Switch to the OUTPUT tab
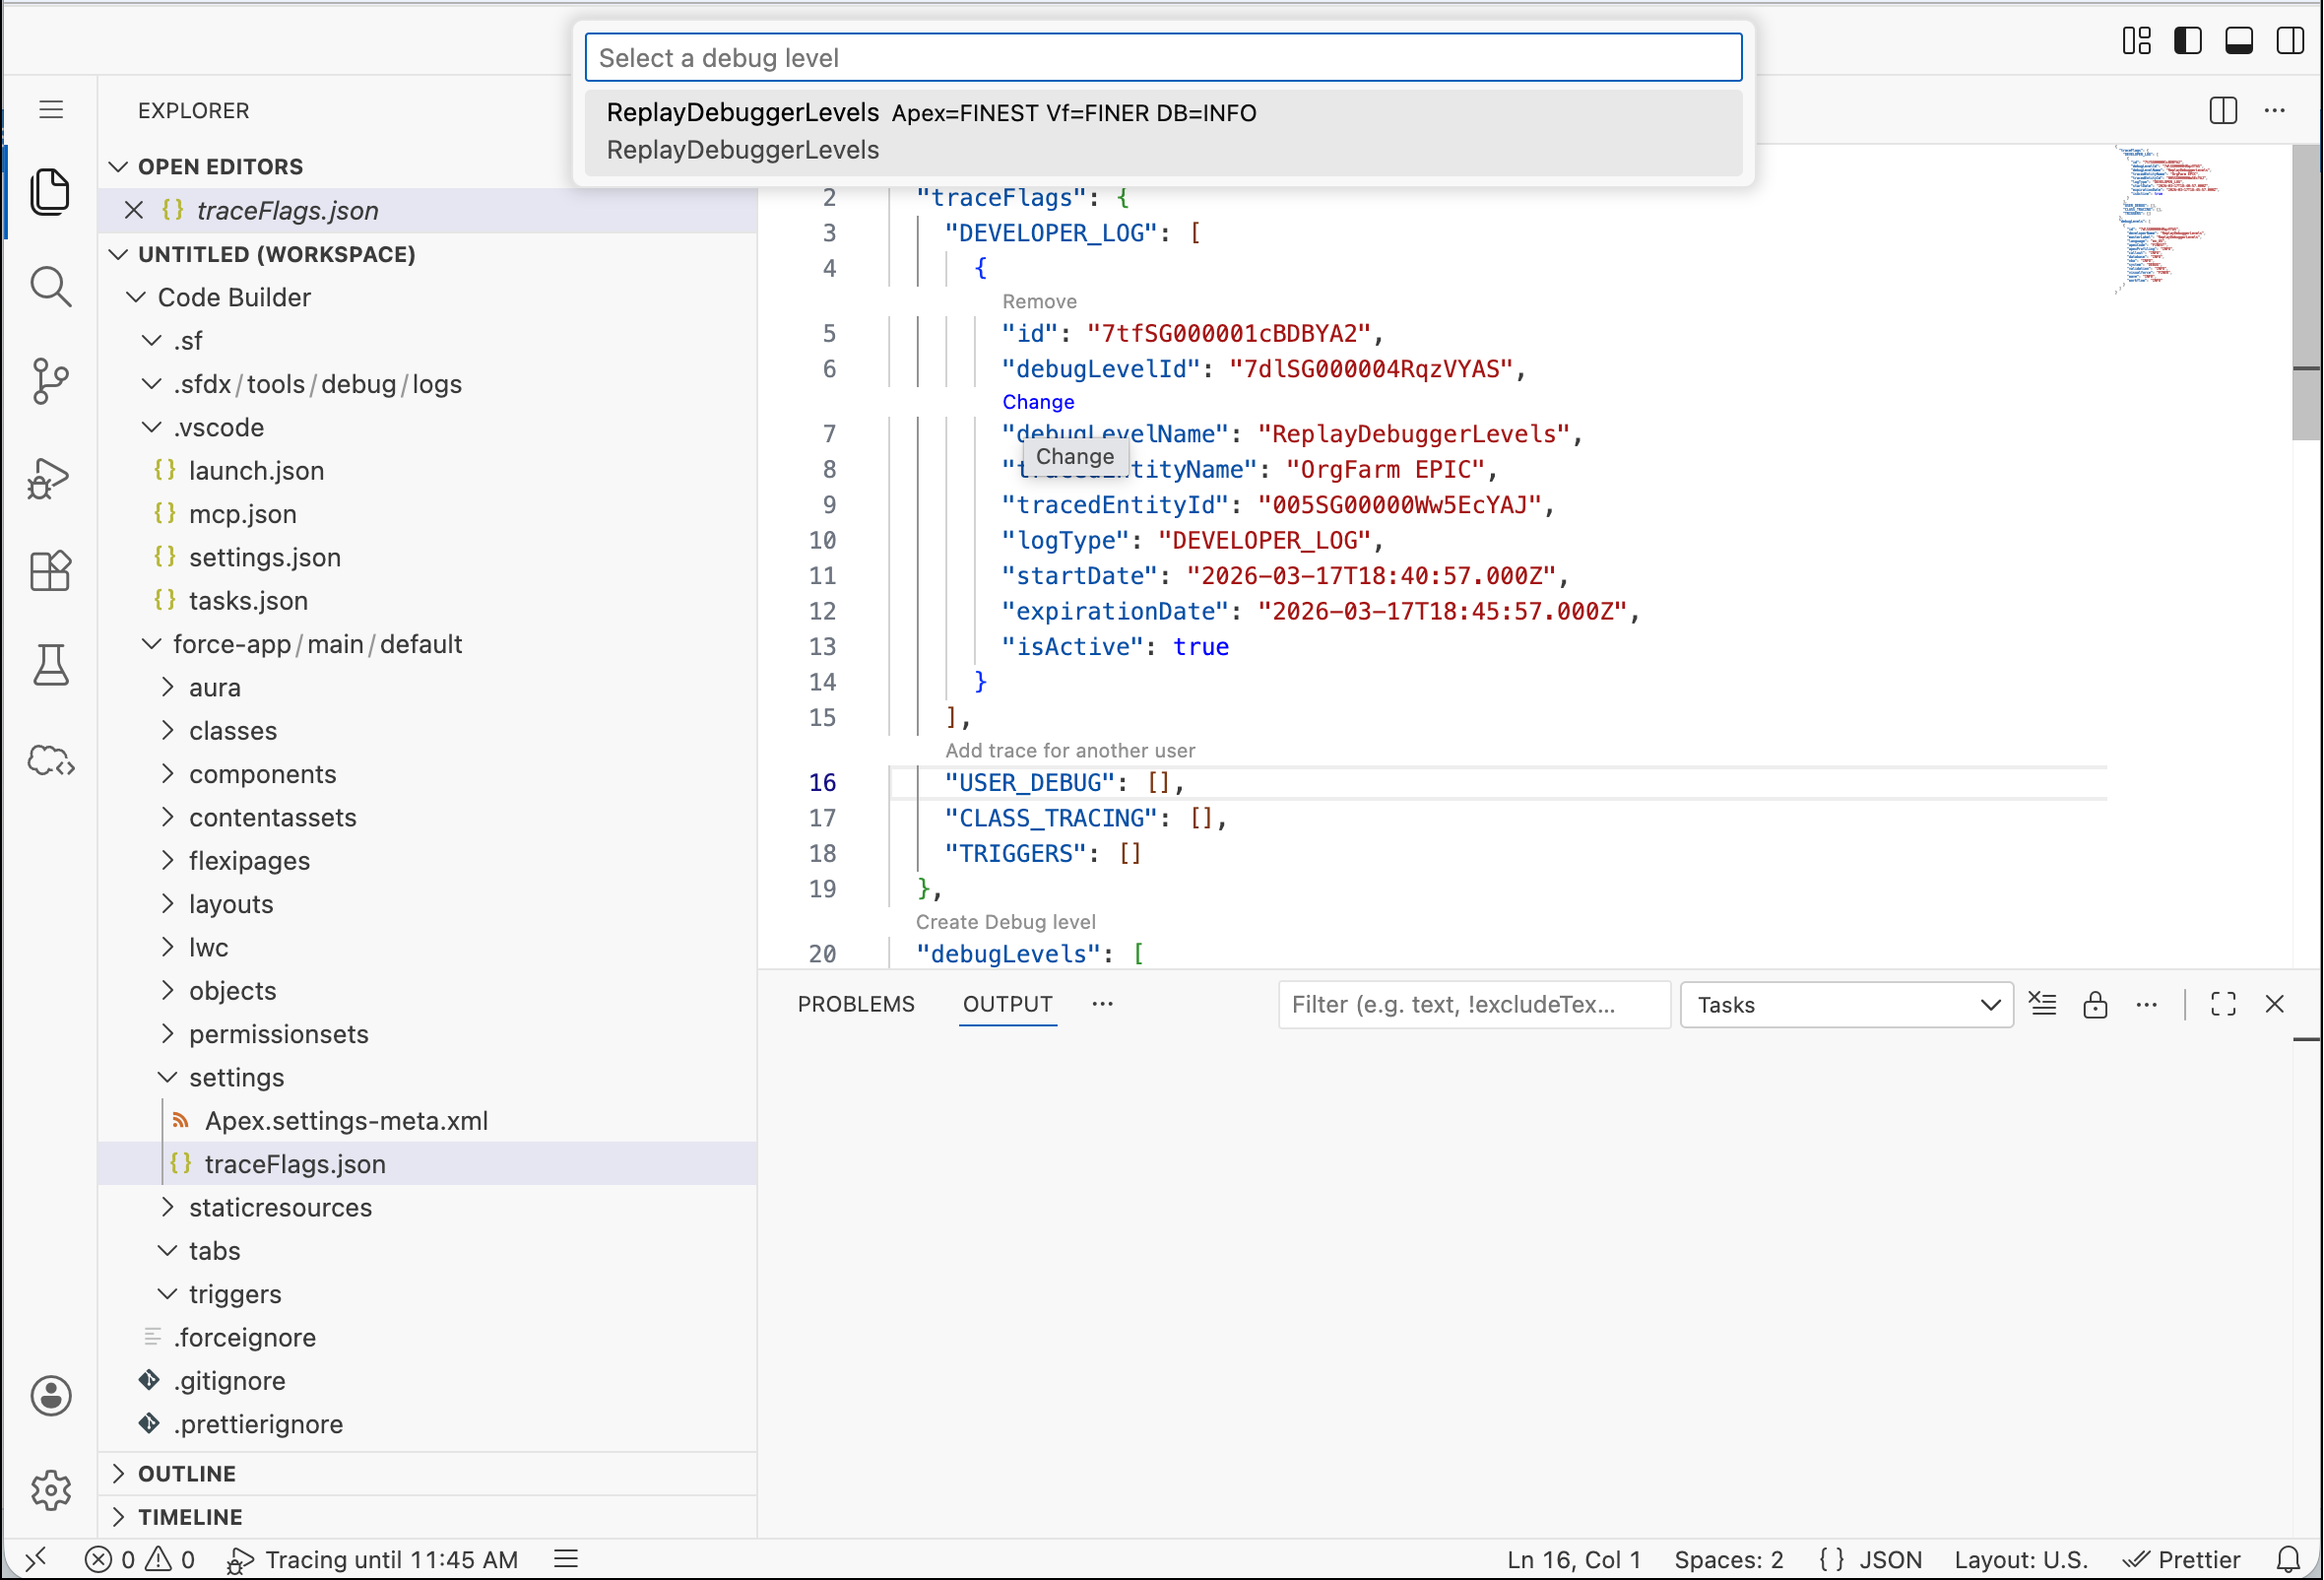 (1007, 1004)
